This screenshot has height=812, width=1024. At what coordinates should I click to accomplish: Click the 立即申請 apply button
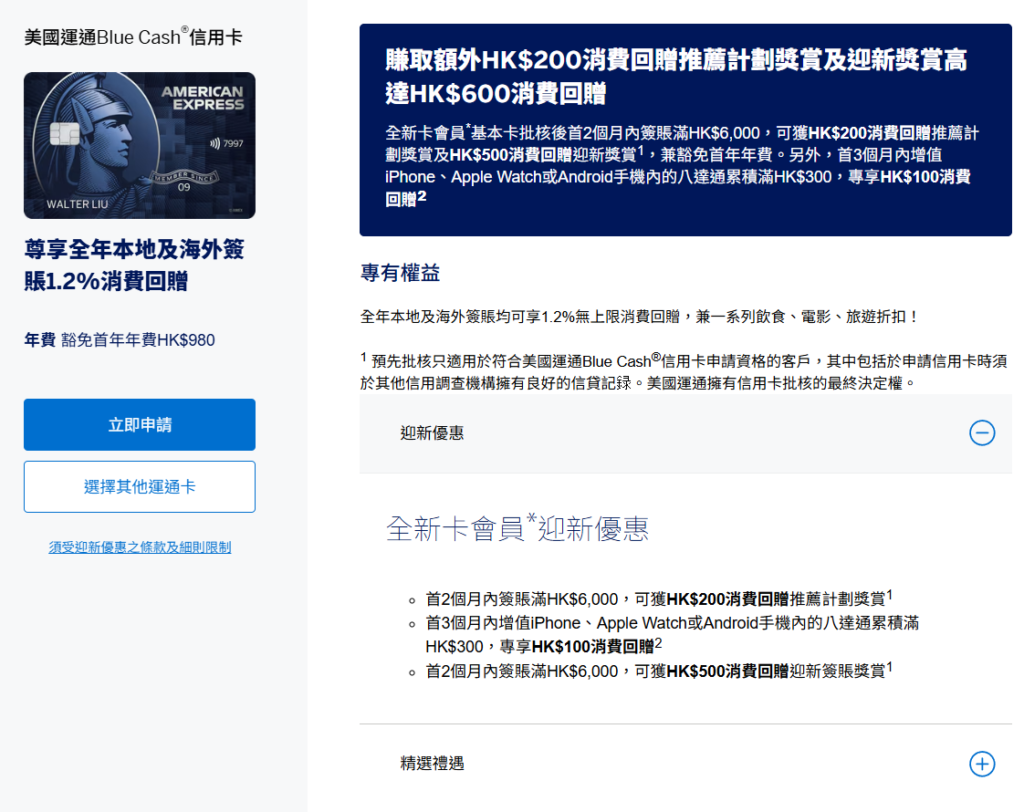[x=140, y=425]
